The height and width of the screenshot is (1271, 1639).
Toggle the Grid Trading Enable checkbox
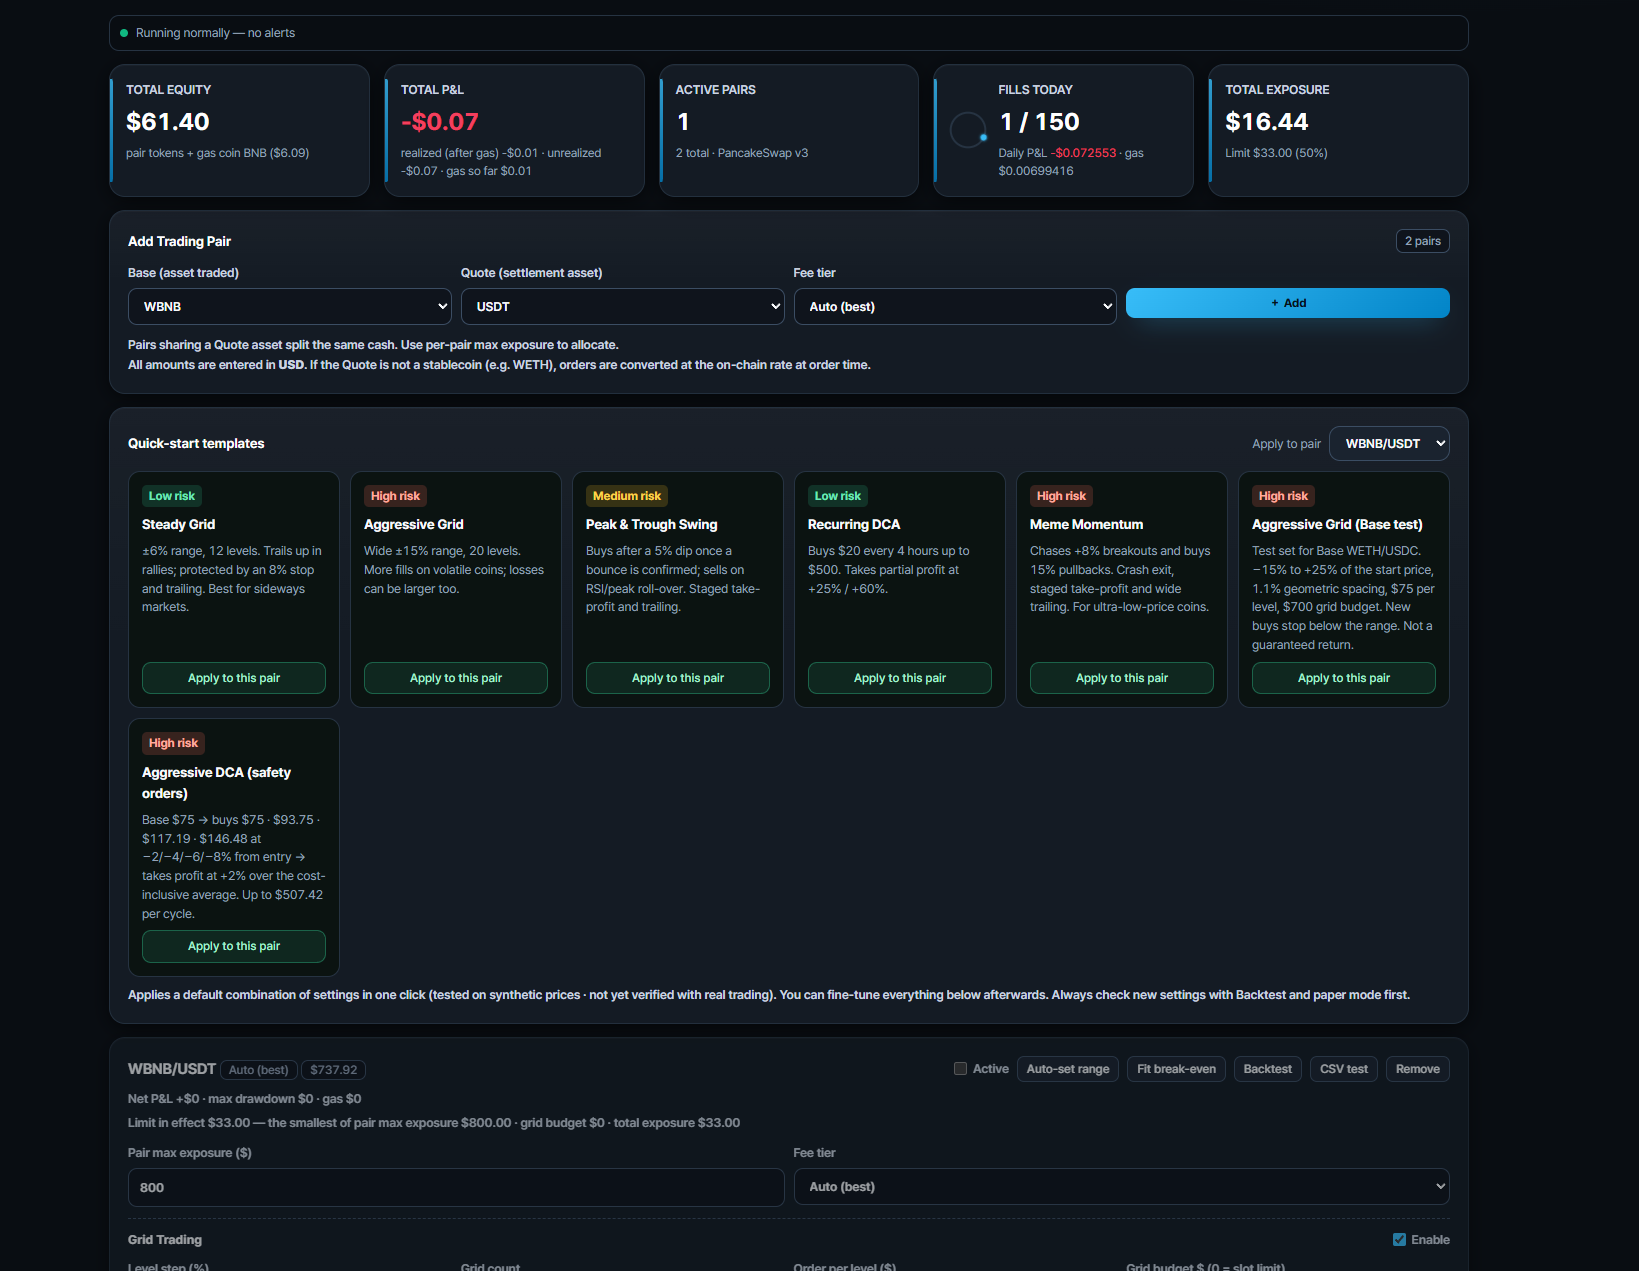(x=1399, y=1240)
